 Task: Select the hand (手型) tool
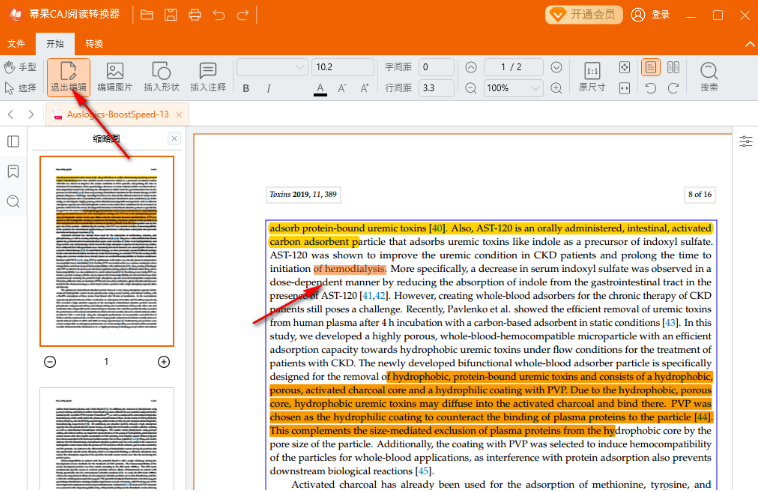click(20, 67)
